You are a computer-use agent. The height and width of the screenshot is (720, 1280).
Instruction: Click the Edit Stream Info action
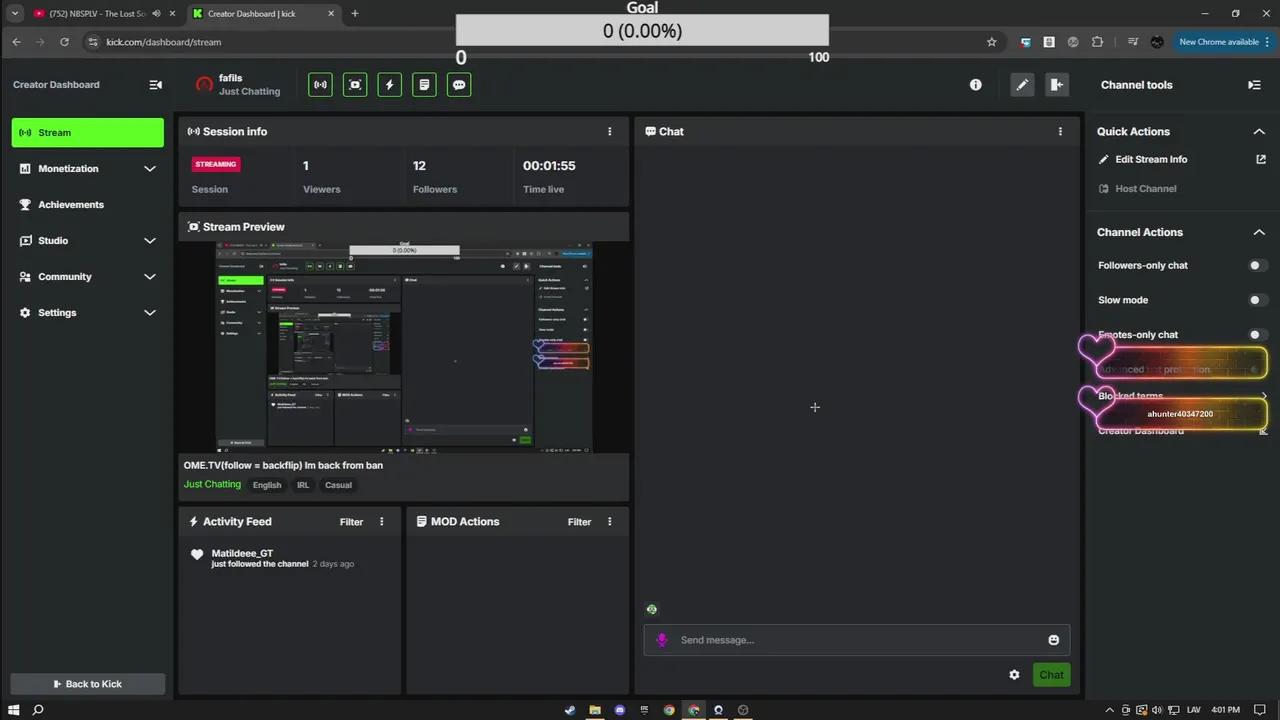pyautogui.click(x=1151, y=159)
